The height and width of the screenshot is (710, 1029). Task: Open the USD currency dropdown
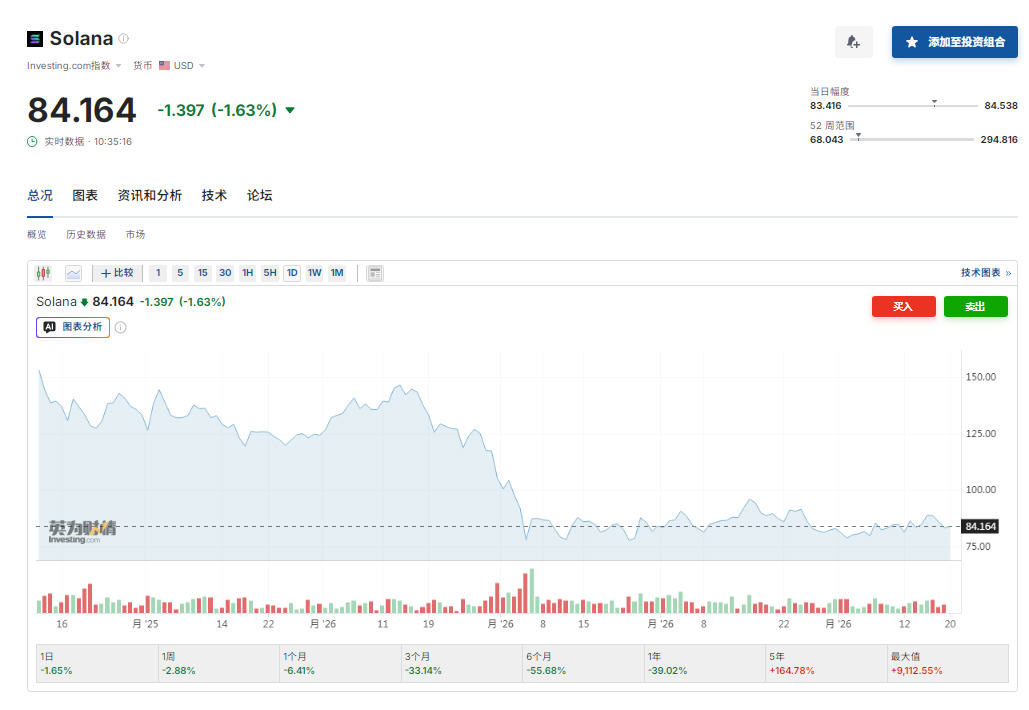click(189, 66)
